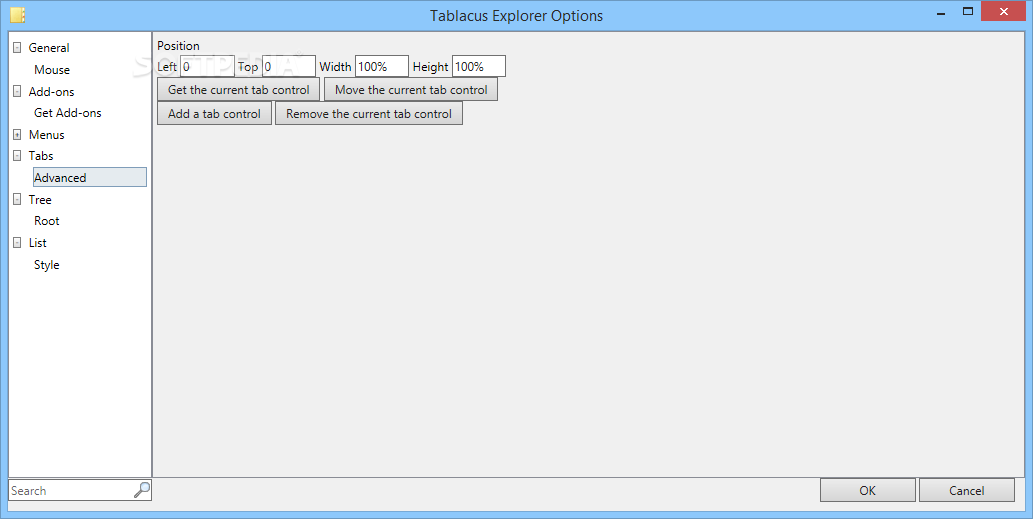
Task: Click Move the current tab control button
Action: [411, 90]
